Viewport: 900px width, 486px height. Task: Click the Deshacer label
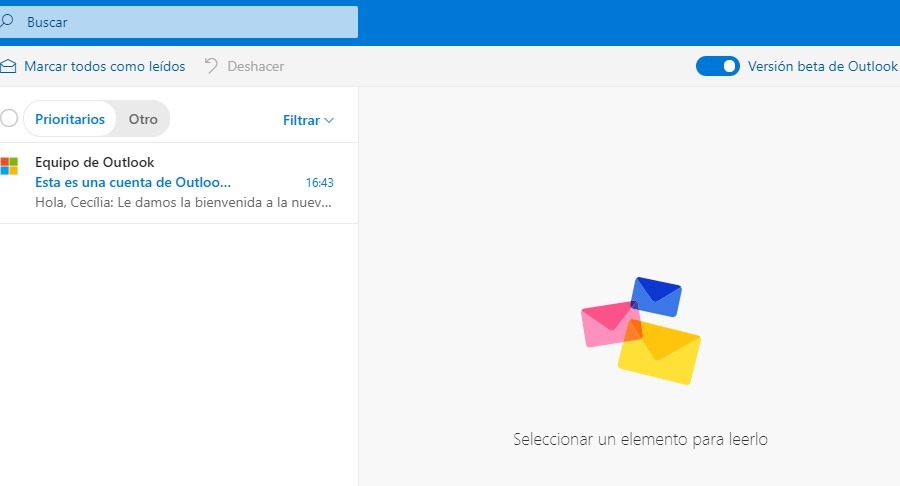[x=255, y=66]
